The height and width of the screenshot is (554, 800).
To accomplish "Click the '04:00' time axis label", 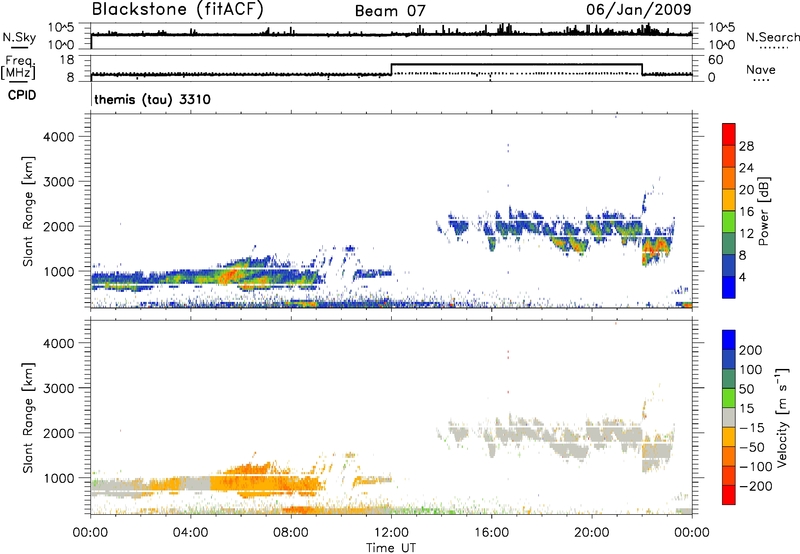I will [x=190, y=533].
